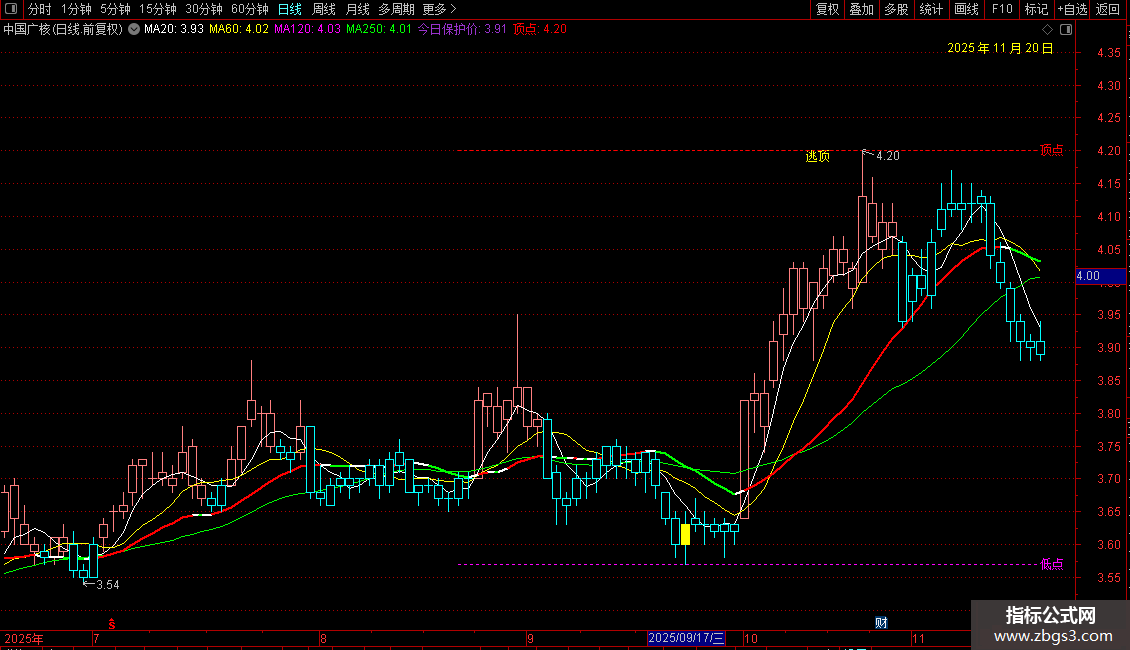The height and width of the screenshot is (650, 1130).
Task: Open the 多周期 multi-period view
Action: pos(396,9)
